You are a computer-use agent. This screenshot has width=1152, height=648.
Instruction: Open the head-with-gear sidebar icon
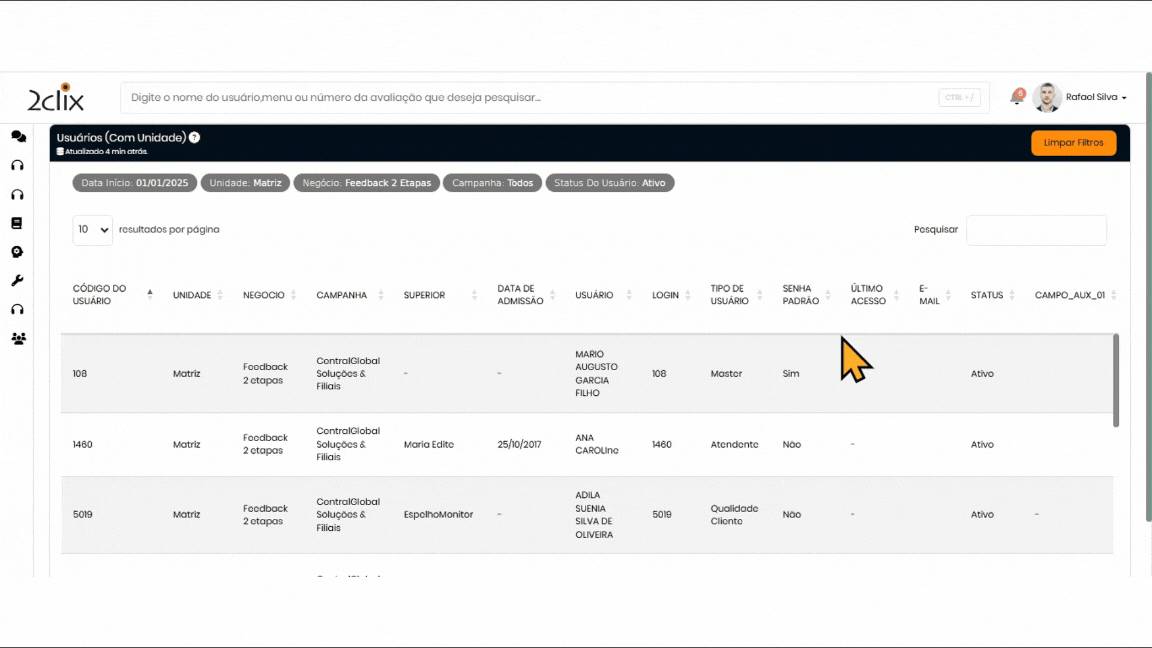17,252
